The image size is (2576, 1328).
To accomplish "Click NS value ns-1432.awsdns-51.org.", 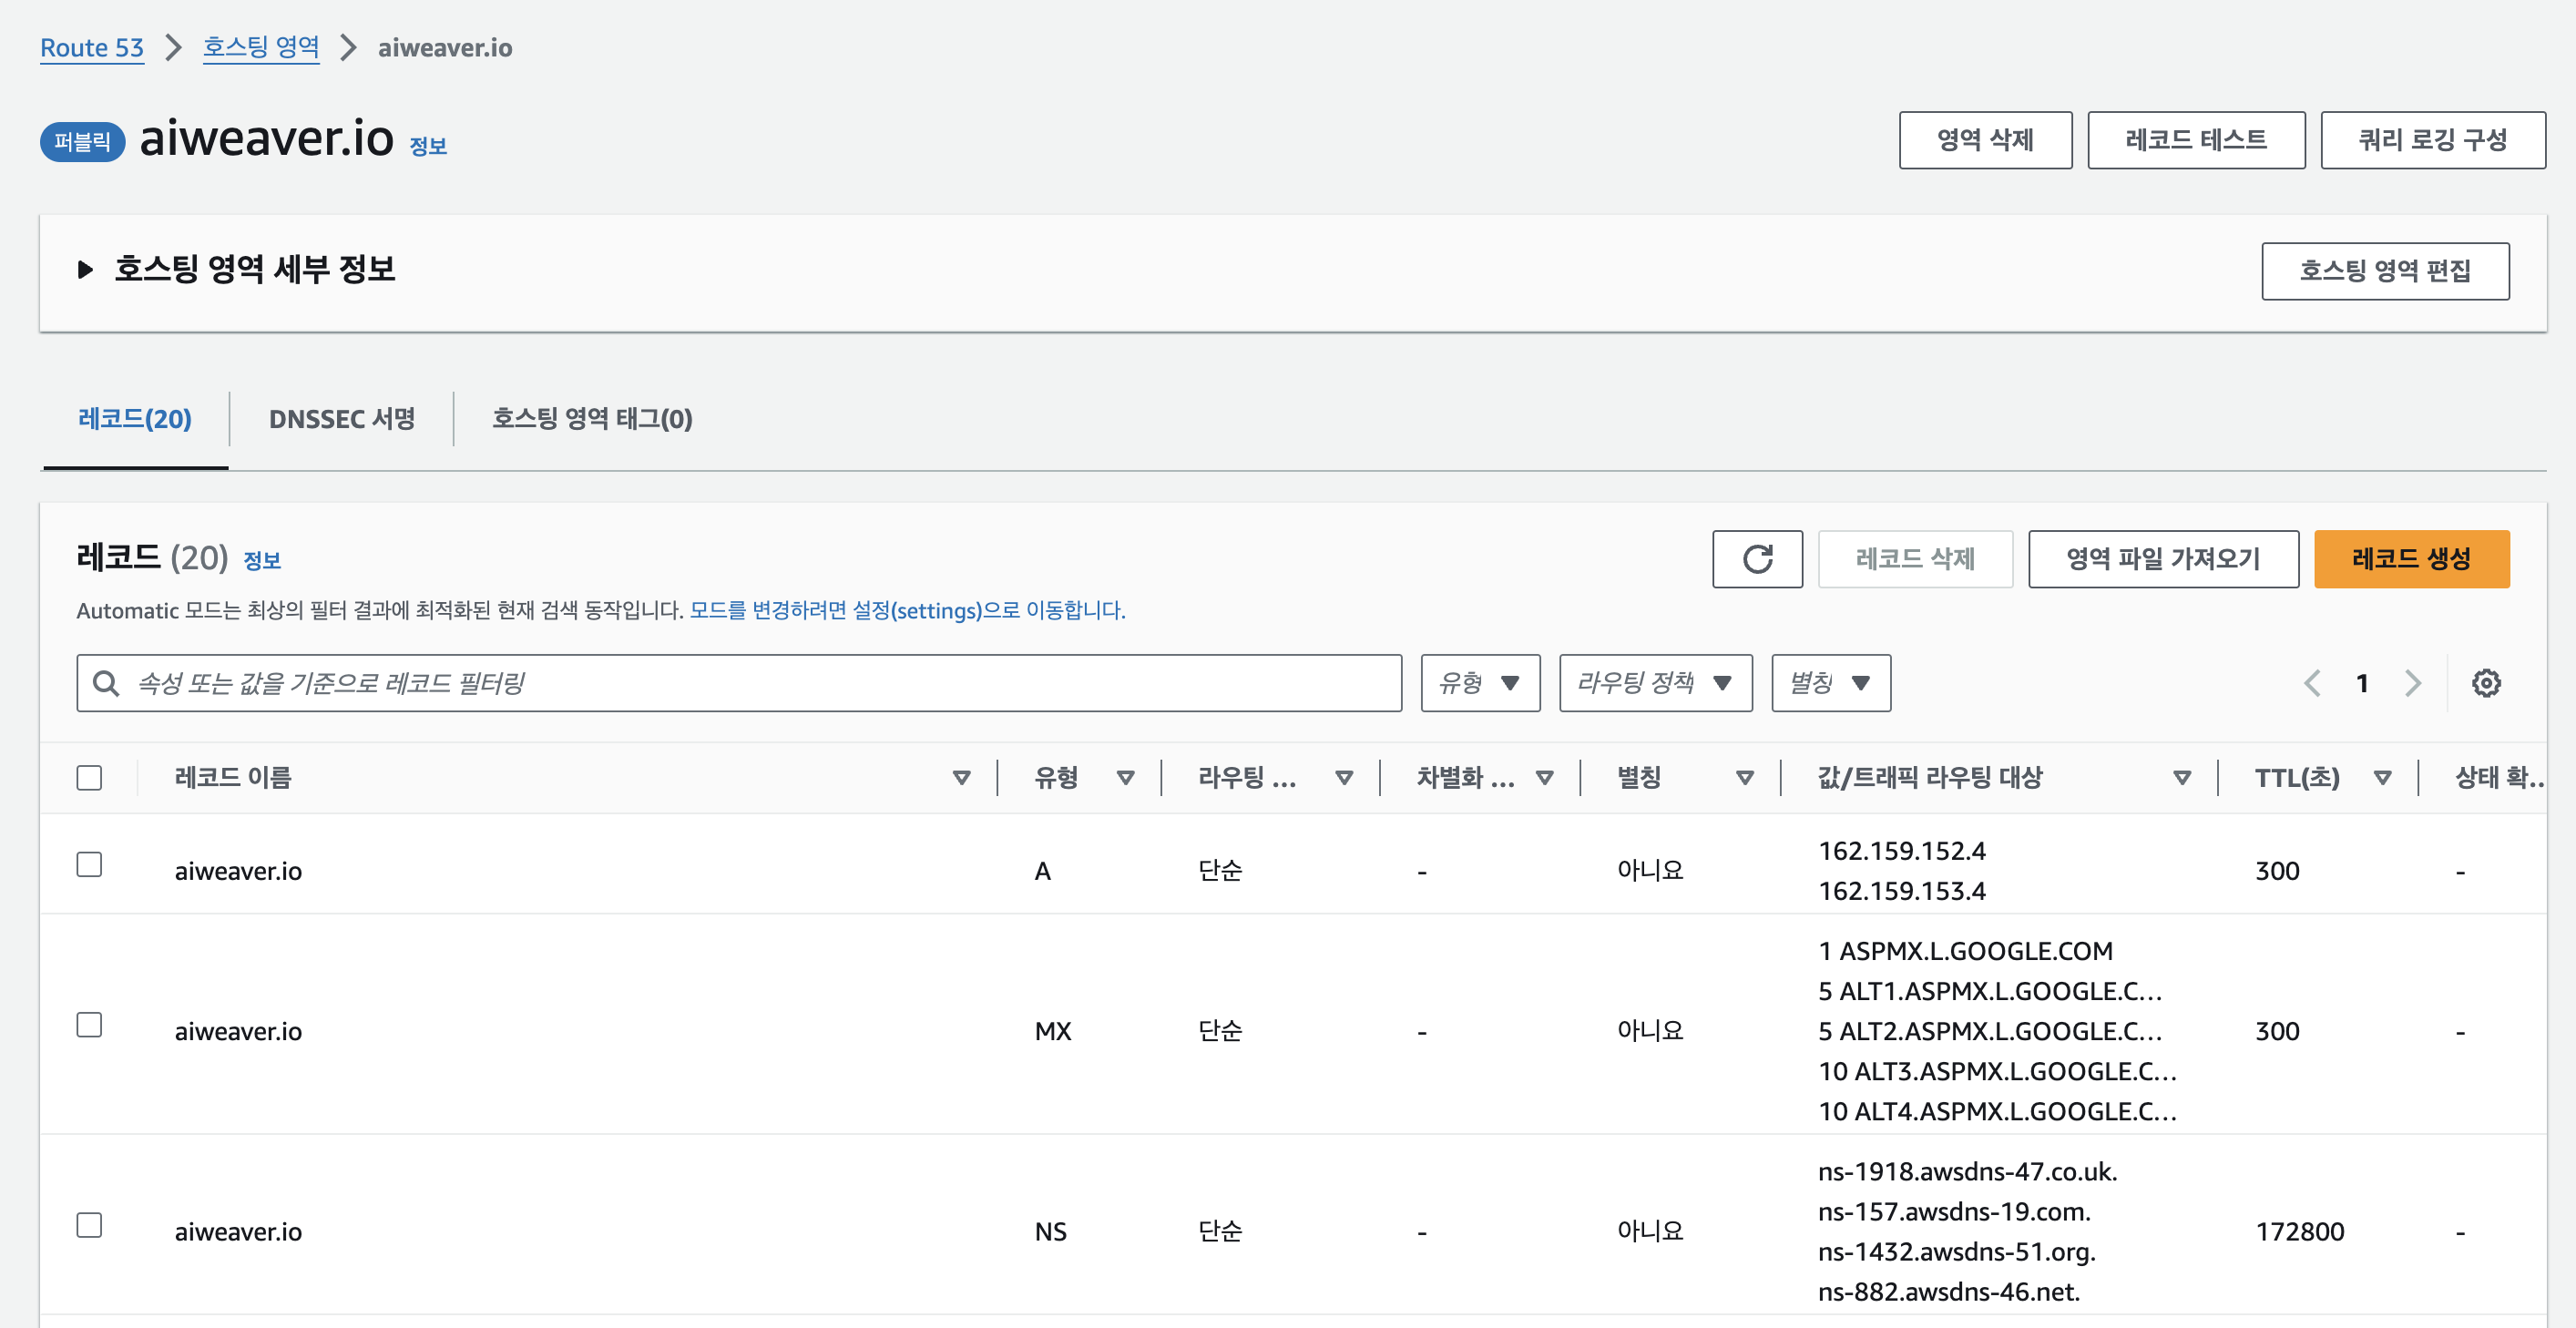I will (x=1957, y=1252).
